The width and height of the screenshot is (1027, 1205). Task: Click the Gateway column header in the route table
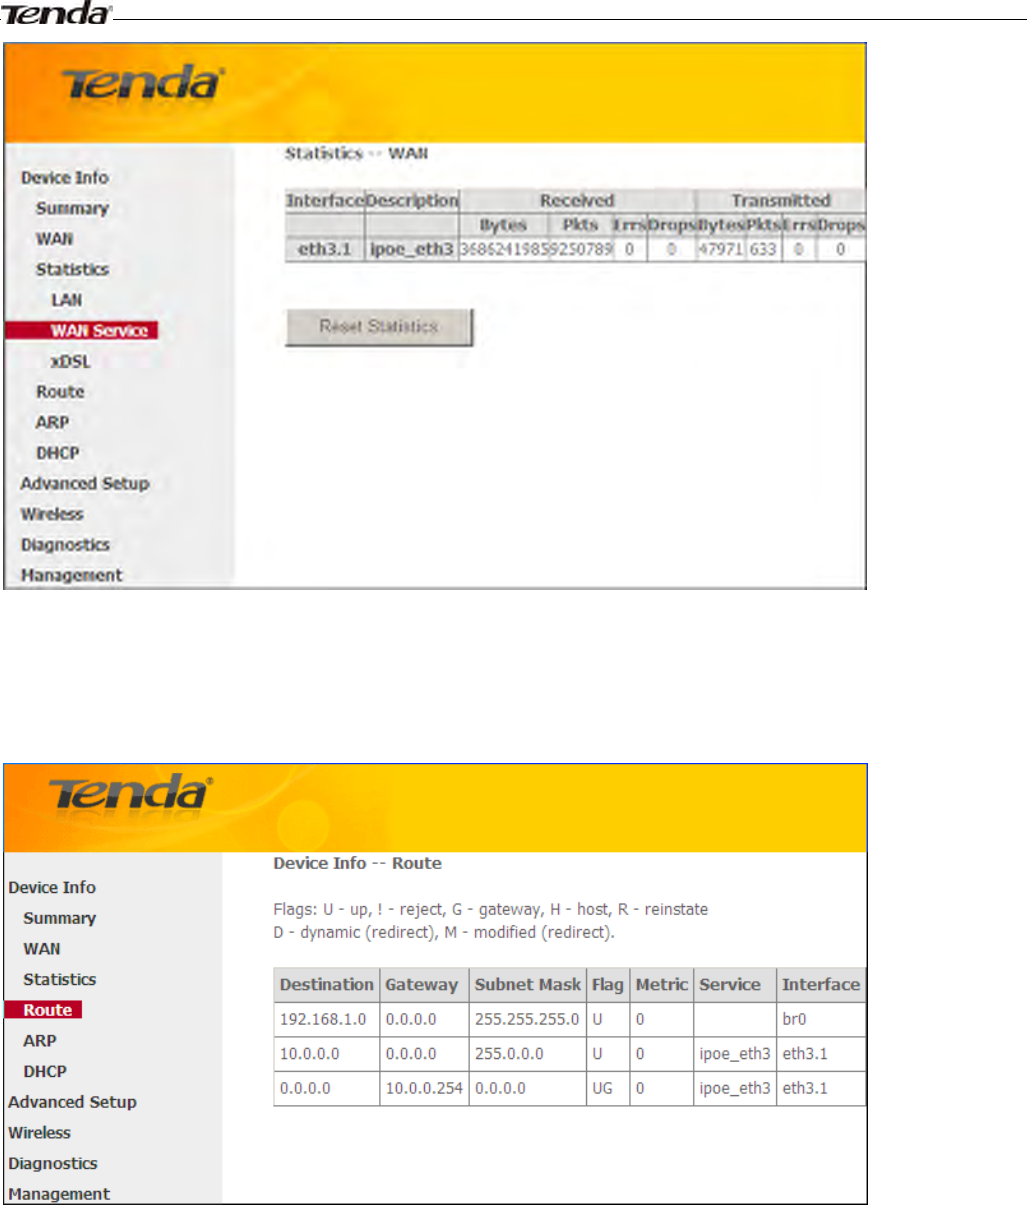pyautogui.click(x=422, y=985)
